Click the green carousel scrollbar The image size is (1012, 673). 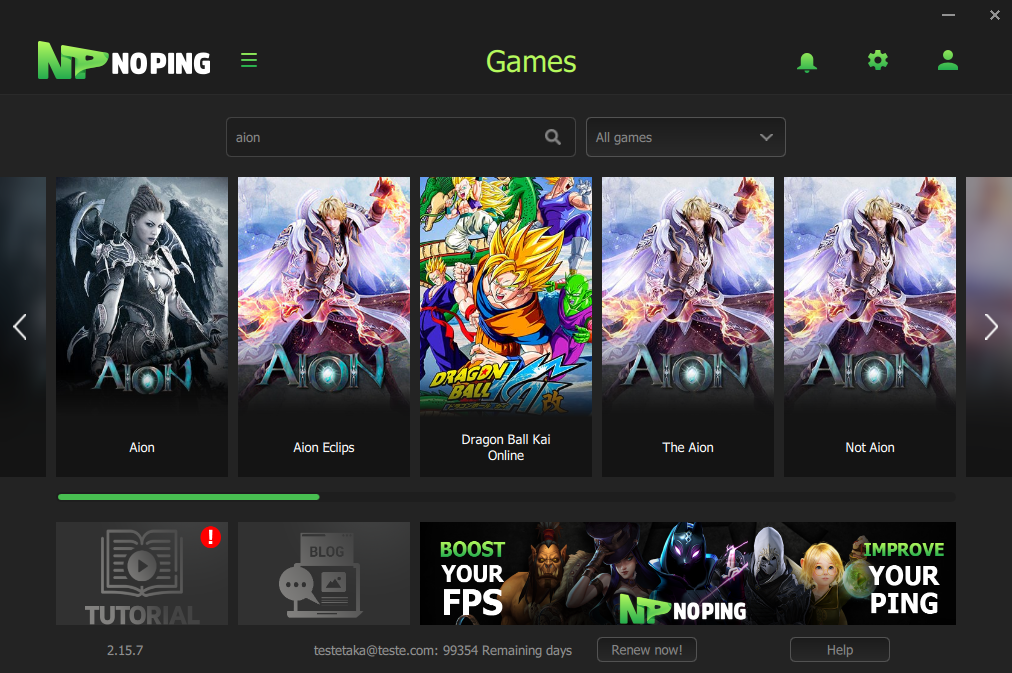pos(188,497)
